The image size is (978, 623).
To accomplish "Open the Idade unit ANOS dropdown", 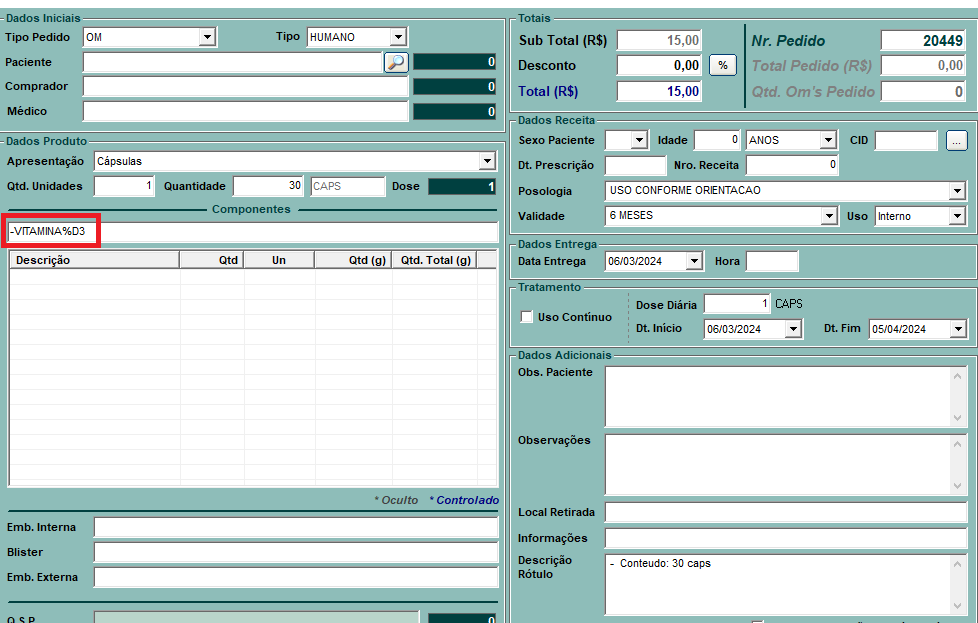I will pyautogui.click(x=827, y=141).
